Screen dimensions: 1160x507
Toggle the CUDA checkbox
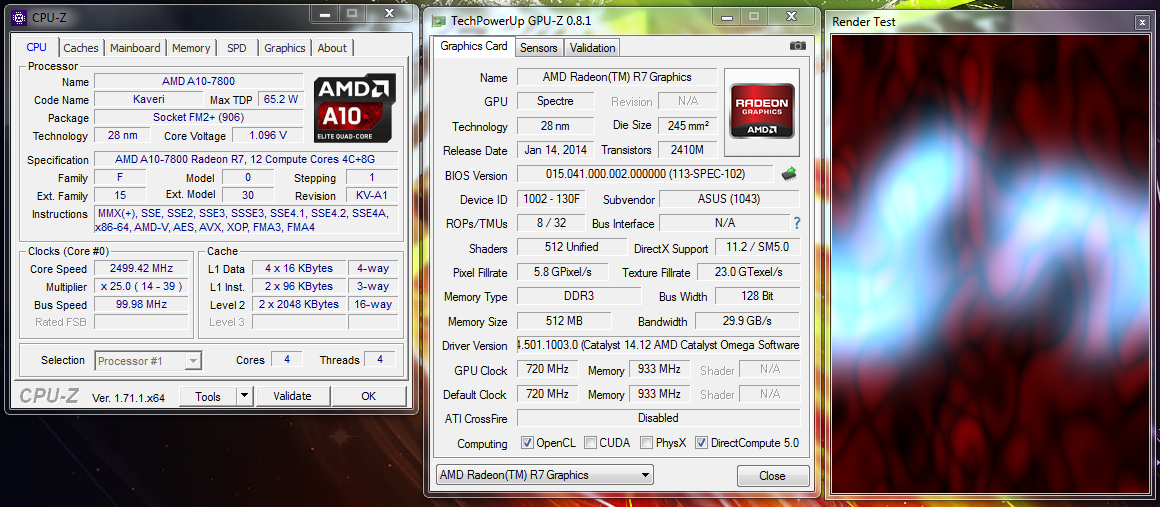pyautogui.click(x=590, y=443)
